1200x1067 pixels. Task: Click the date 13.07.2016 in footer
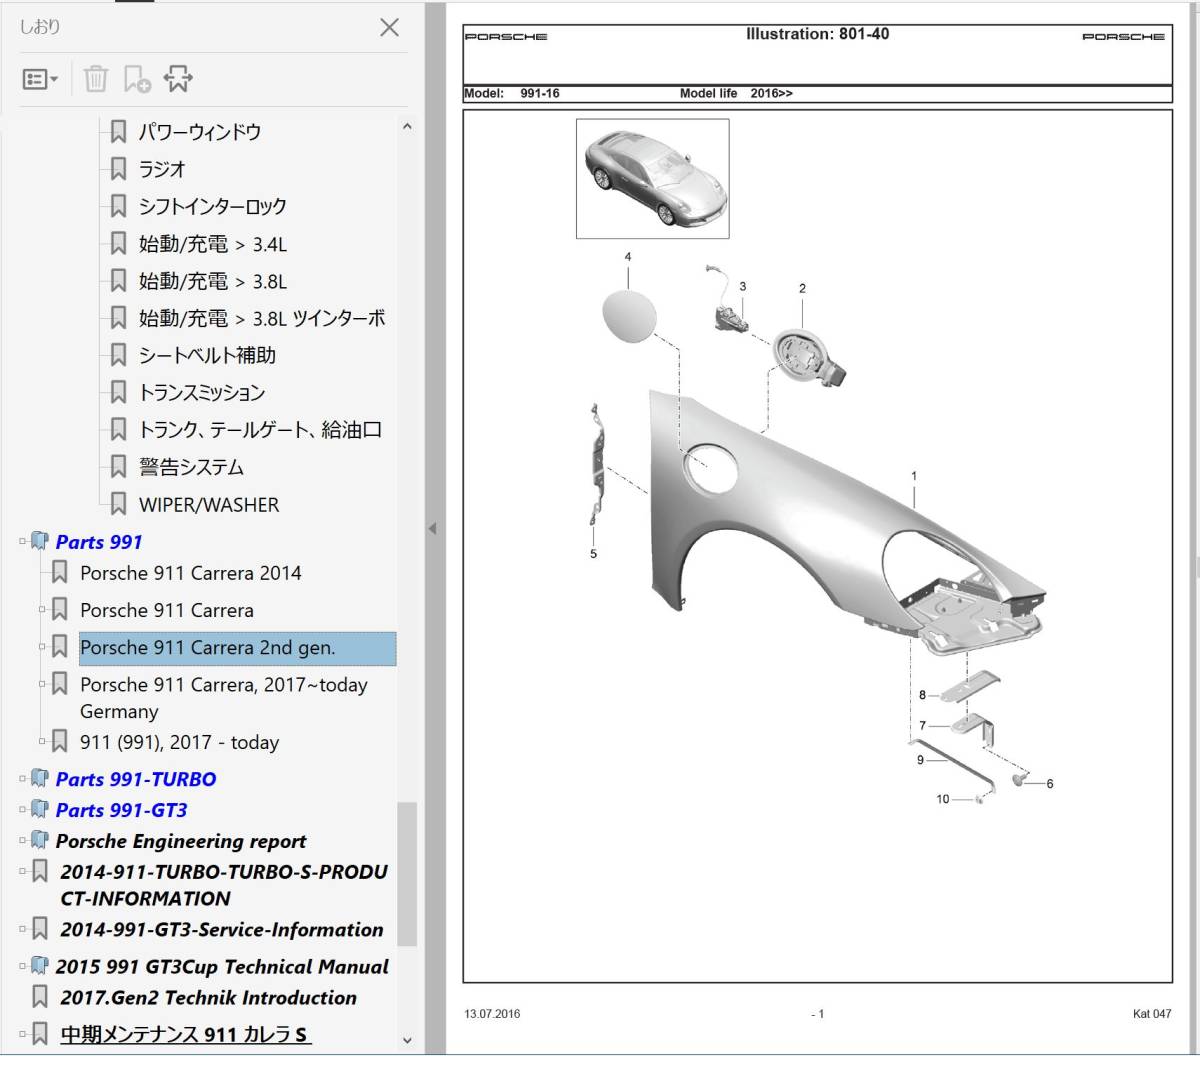tap(492, 1014)
